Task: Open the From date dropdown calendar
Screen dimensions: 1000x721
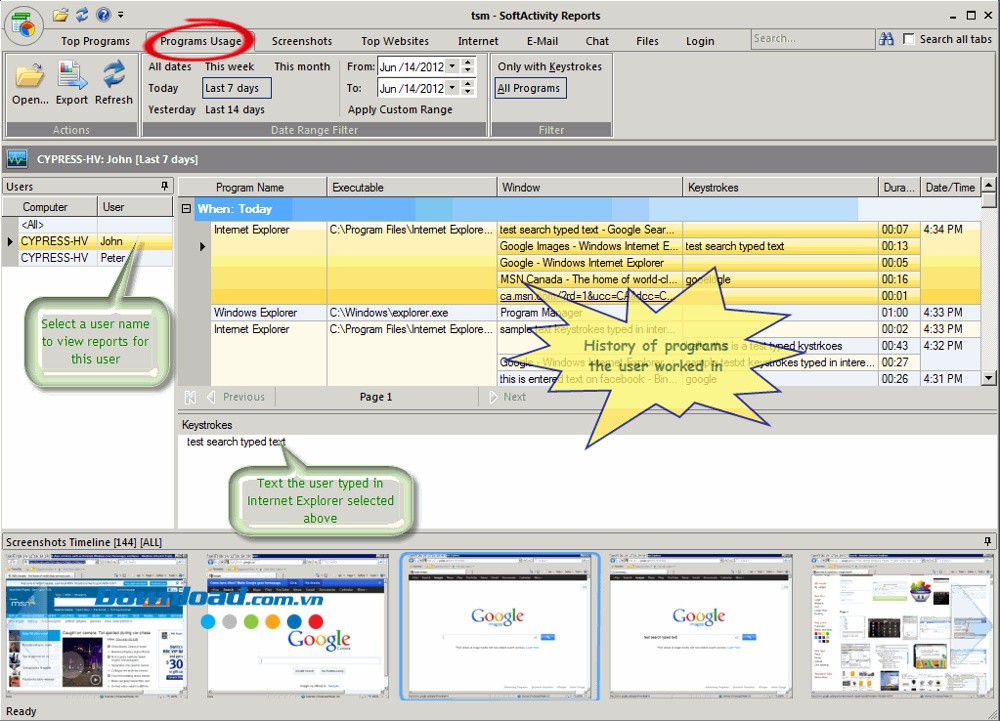Action: click(451, 67)
